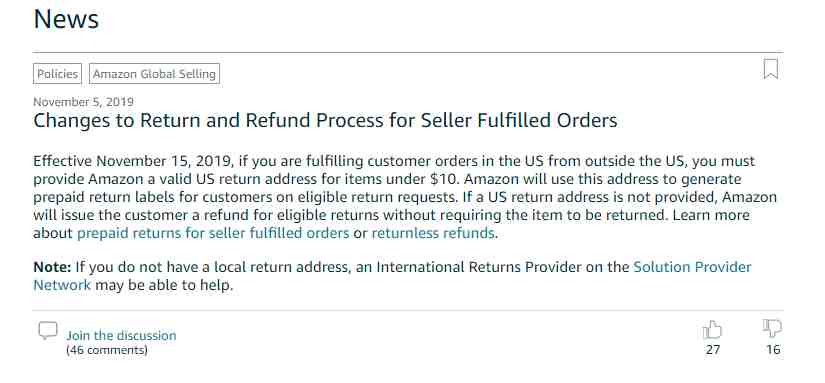Click the November 5, 2019 date
Image resolution: width=825 pixels, height=383 pixels.
83,102
